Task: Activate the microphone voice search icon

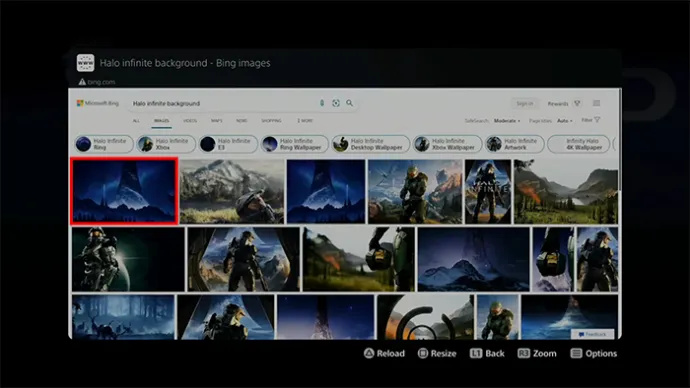Action: (322, 103)
